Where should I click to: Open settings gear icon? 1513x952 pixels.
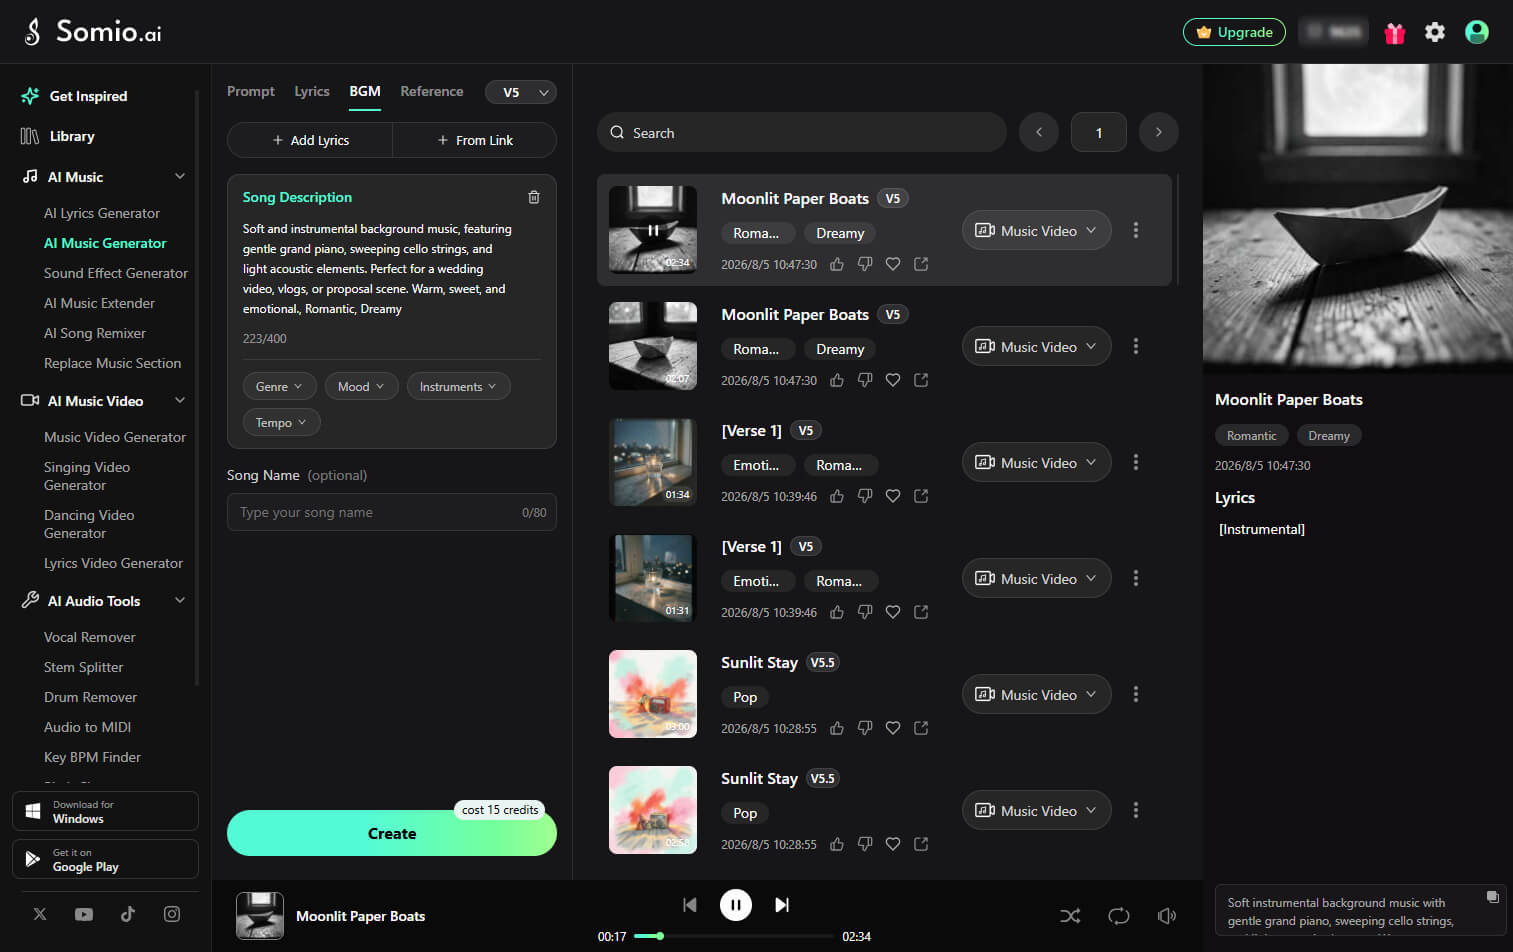pos(1435,32)
